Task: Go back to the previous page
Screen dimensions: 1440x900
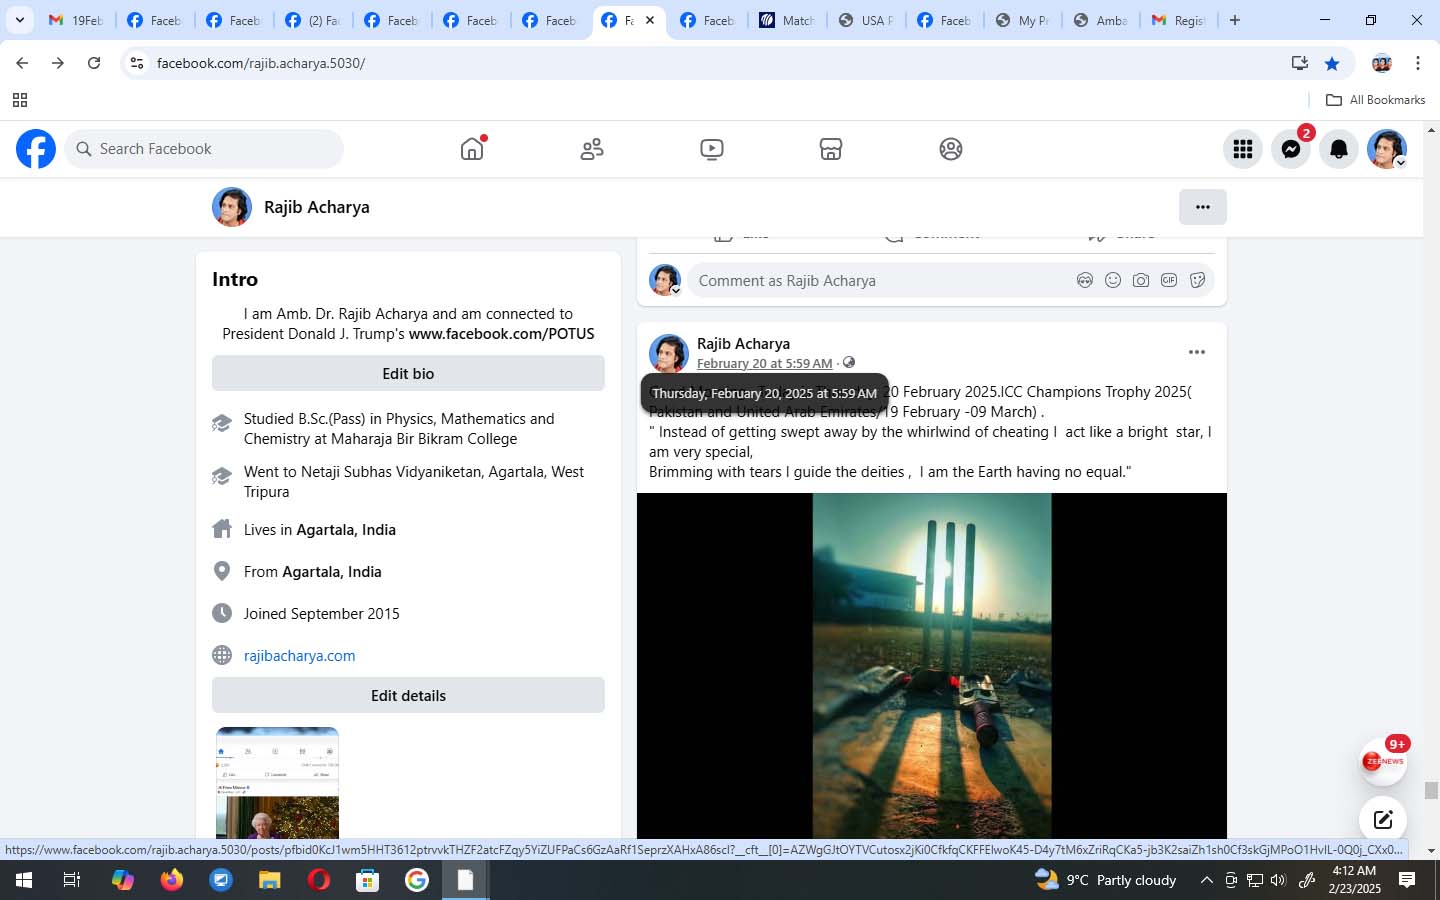Action: [22, 63]
